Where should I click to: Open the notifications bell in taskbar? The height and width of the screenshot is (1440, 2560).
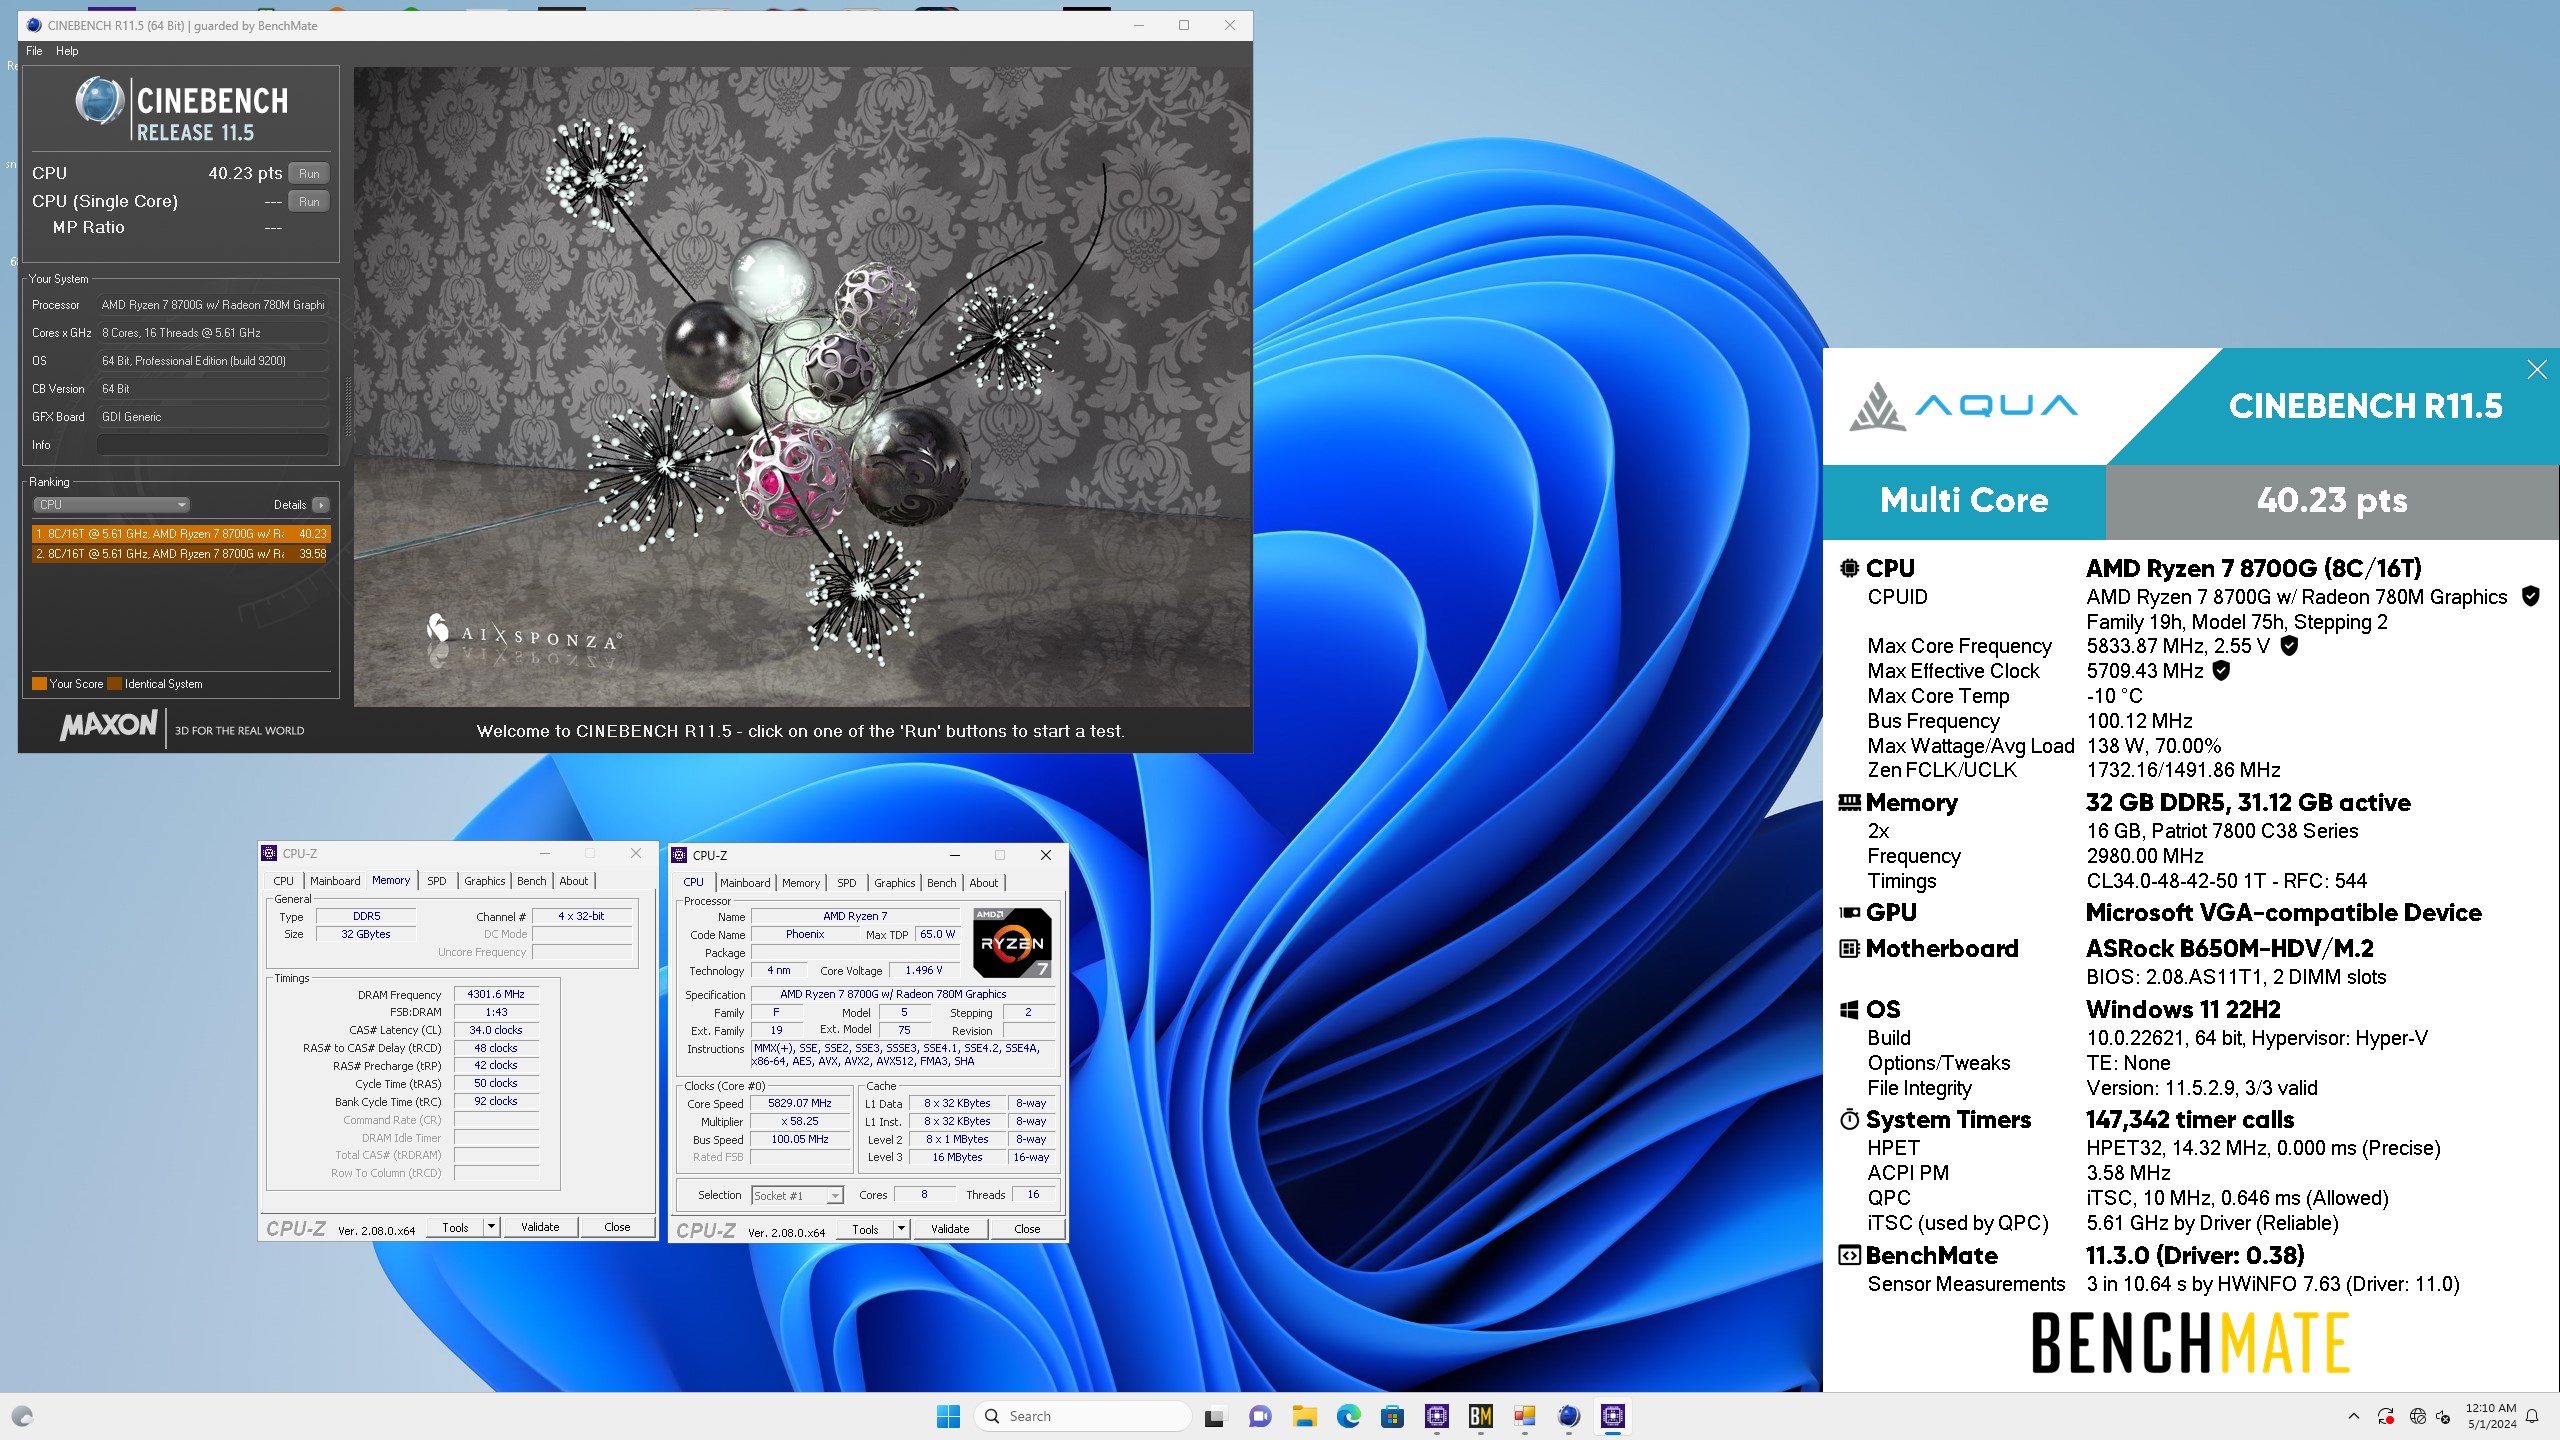click(2532, 1416)
